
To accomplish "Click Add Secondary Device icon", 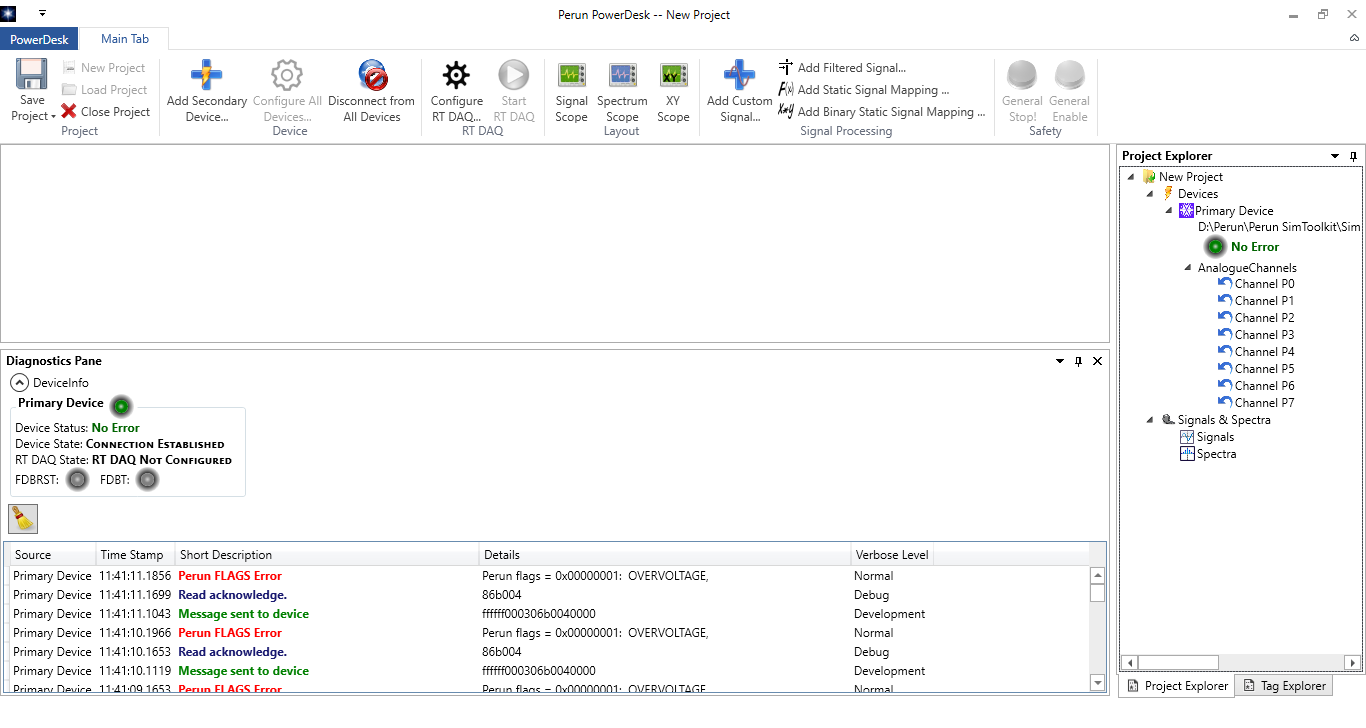I will tap(206, 76).
